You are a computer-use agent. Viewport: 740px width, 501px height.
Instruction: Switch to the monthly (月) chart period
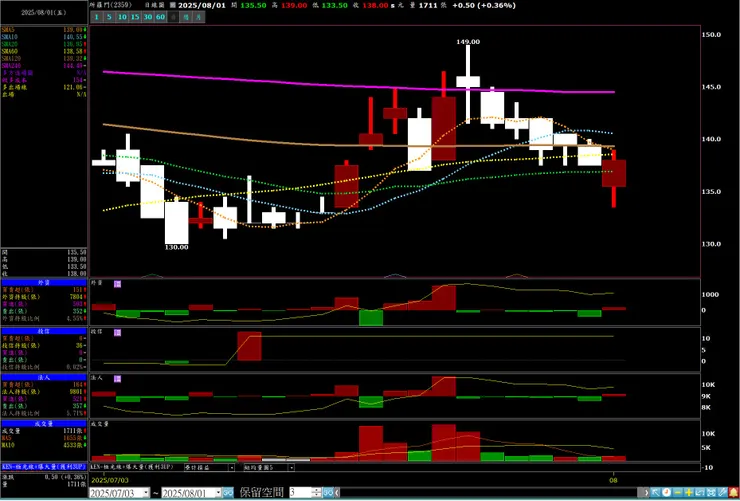tap(199, 17)
